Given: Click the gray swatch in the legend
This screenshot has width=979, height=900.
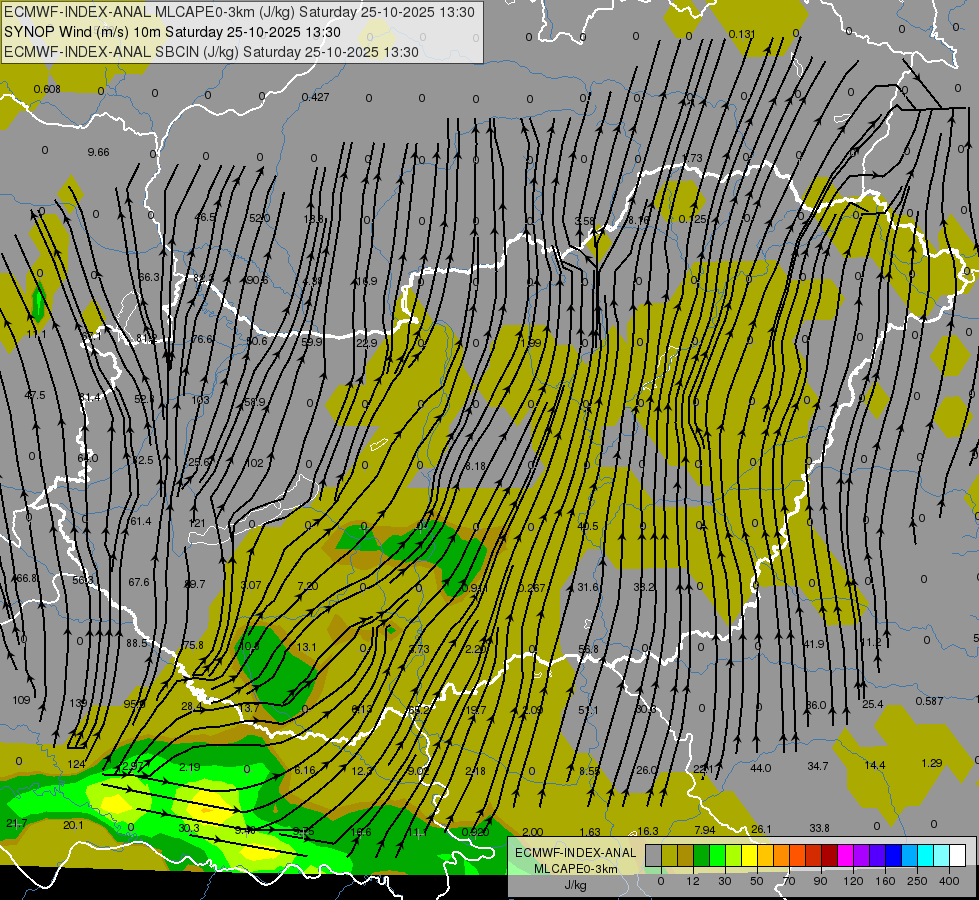Looking at the screenshot, I should (x=654, y=855).
